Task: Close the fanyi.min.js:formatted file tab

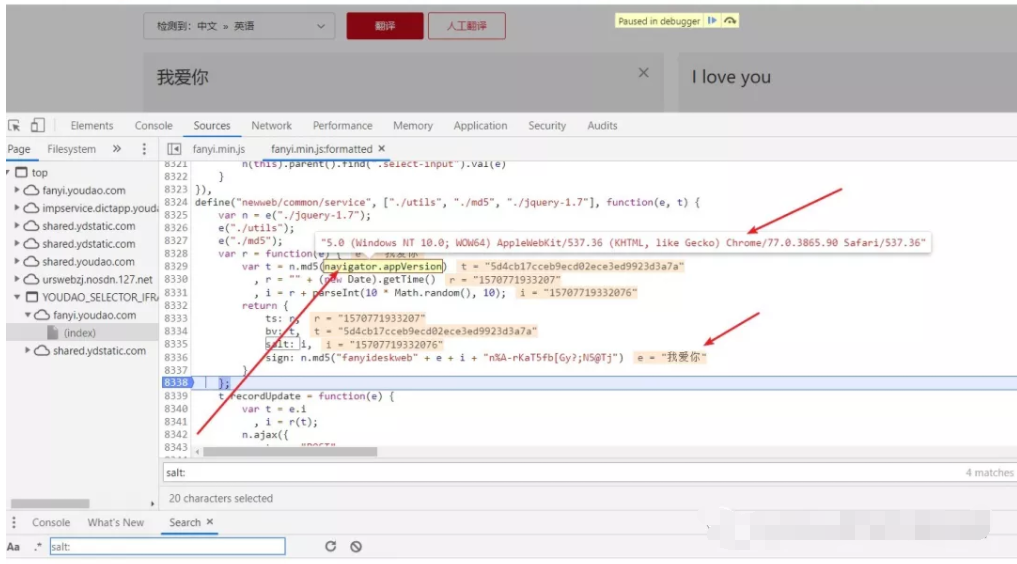Action: point(381,149)
